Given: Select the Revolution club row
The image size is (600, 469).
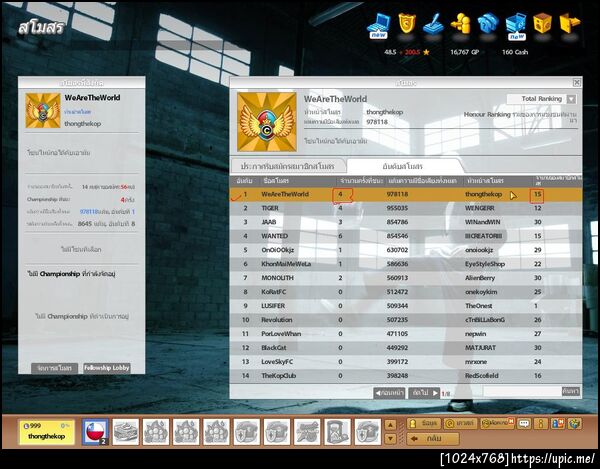Looking at the screenshot, I should coord(406,320).
